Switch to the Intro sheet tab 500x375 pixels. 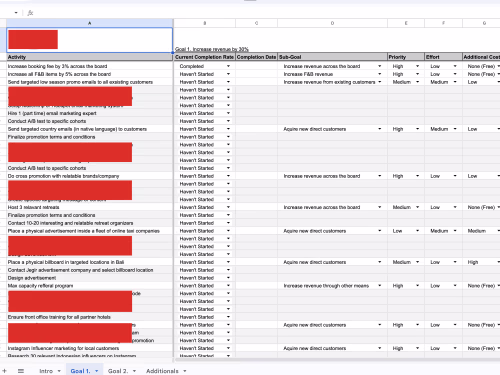click(x=46, y=371)
